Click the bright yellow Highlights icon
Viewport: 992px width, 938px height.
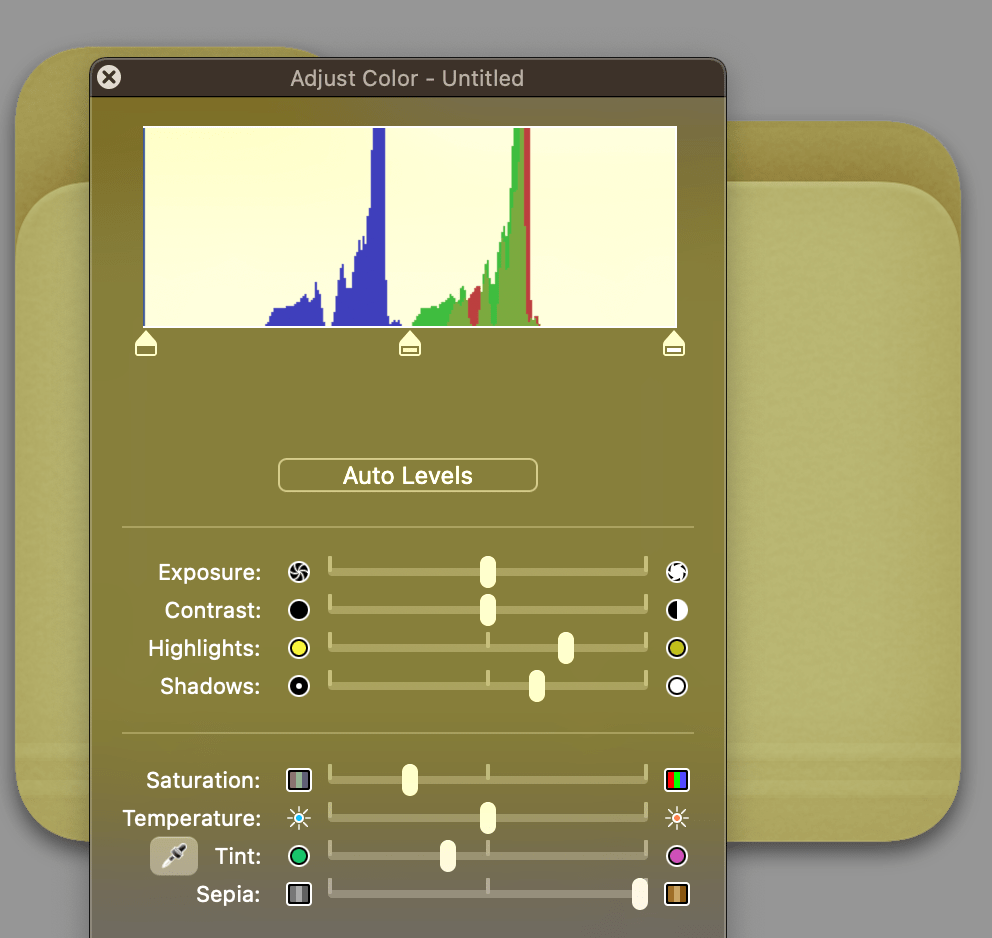299,648
